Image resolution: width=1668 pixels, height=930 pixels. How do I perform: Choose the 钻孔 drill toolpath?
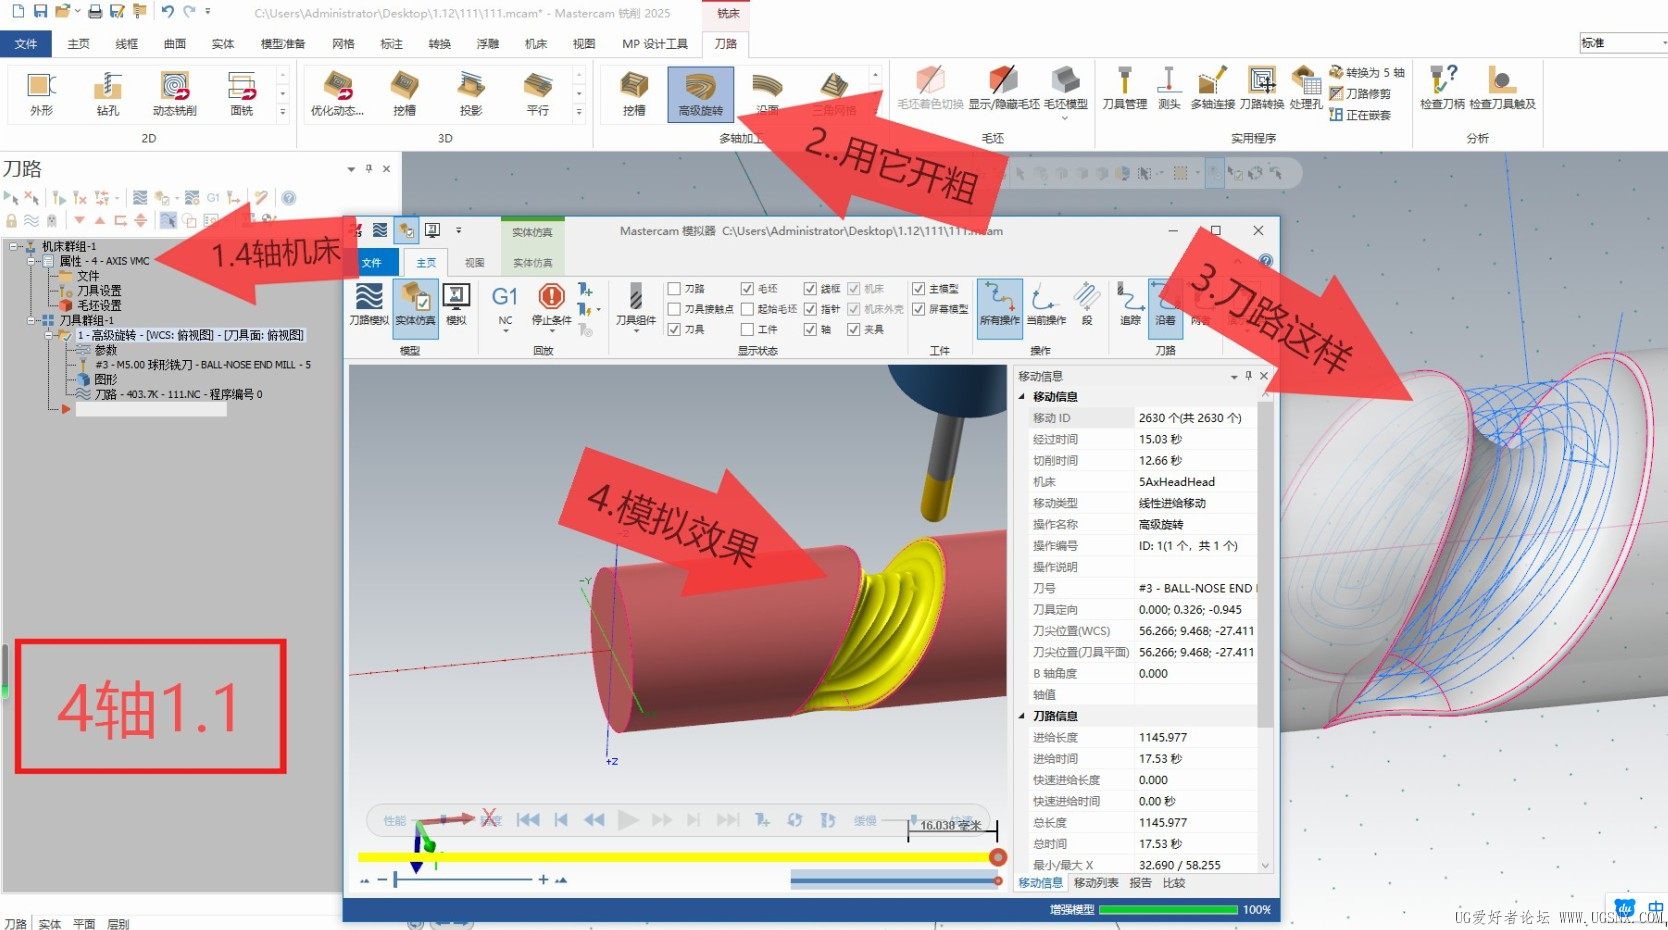108,94
